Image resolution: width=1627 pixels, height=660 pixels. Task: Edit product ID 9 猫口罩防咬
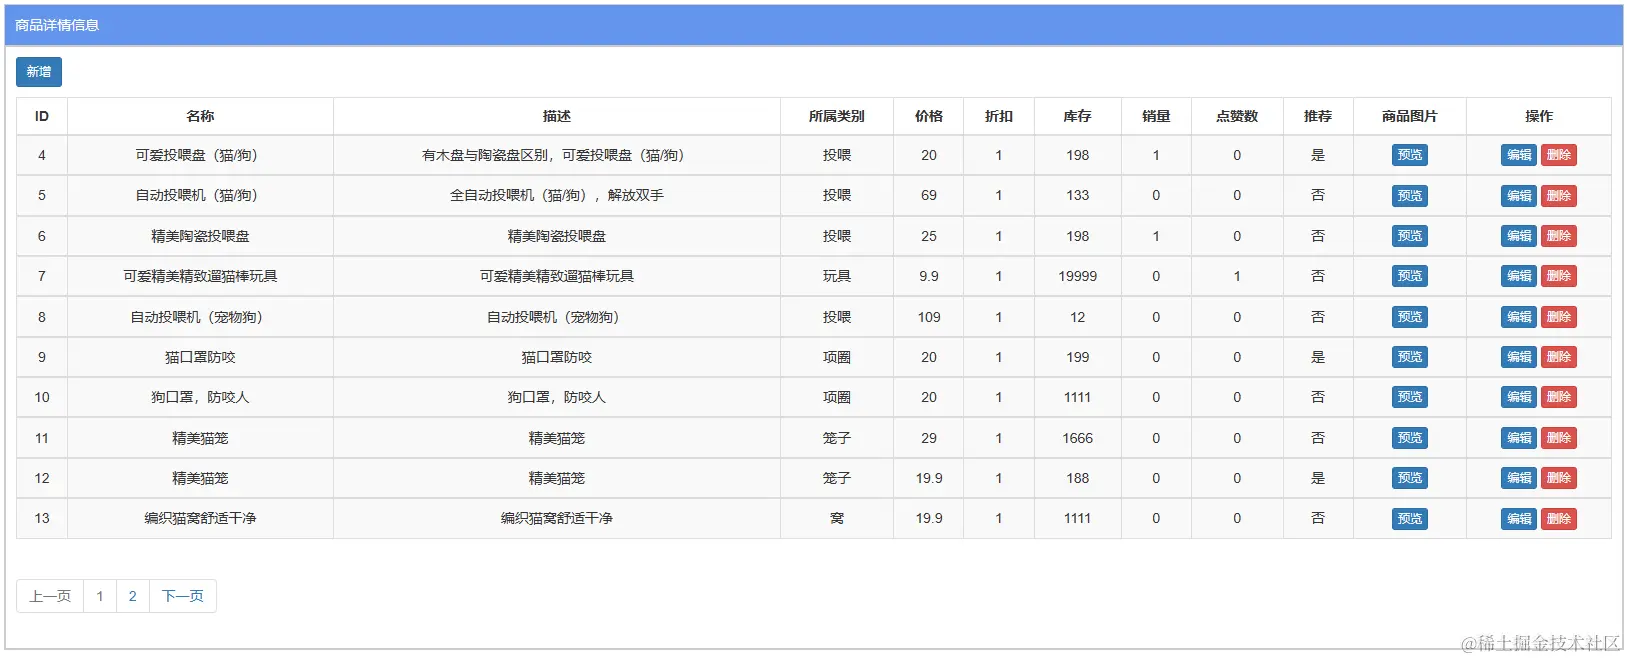[1518, 357]
